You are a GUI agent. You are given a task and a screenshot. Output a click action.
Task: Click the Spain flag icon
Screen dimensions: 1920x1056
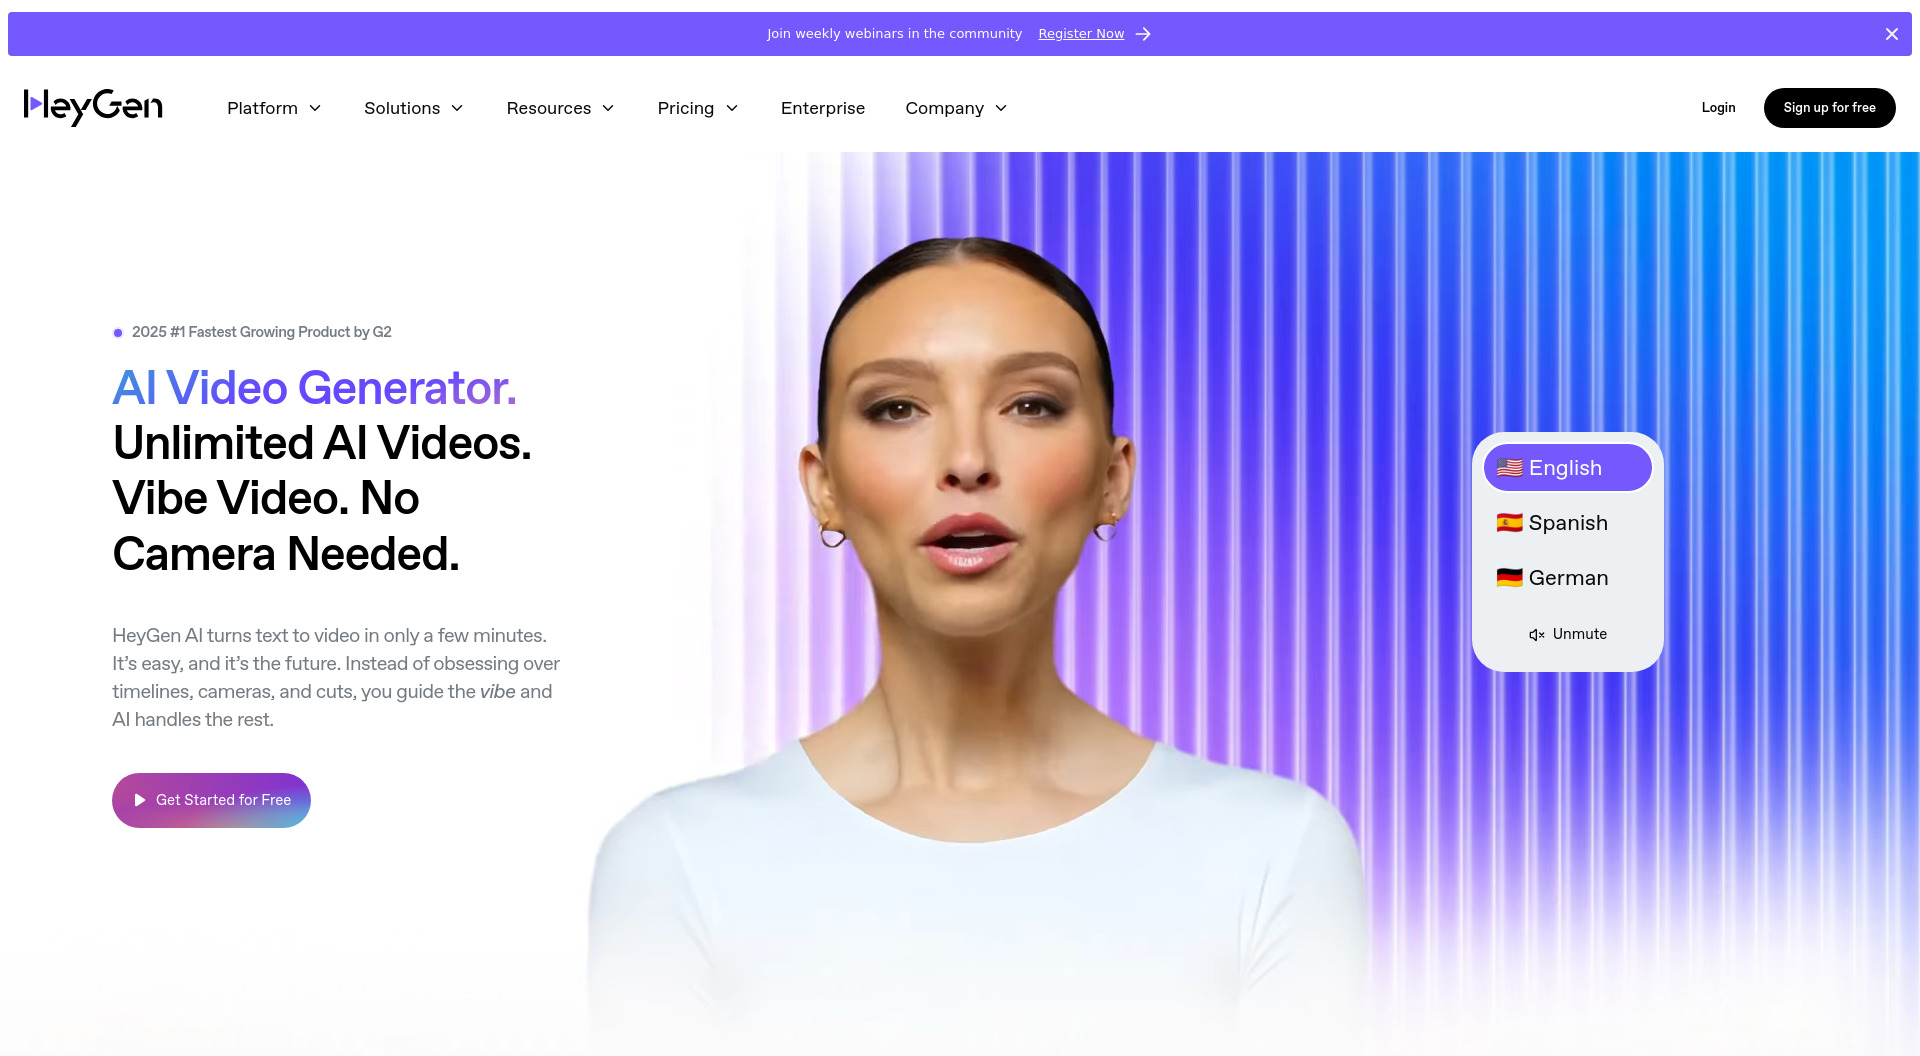(x=1509, y=523)
